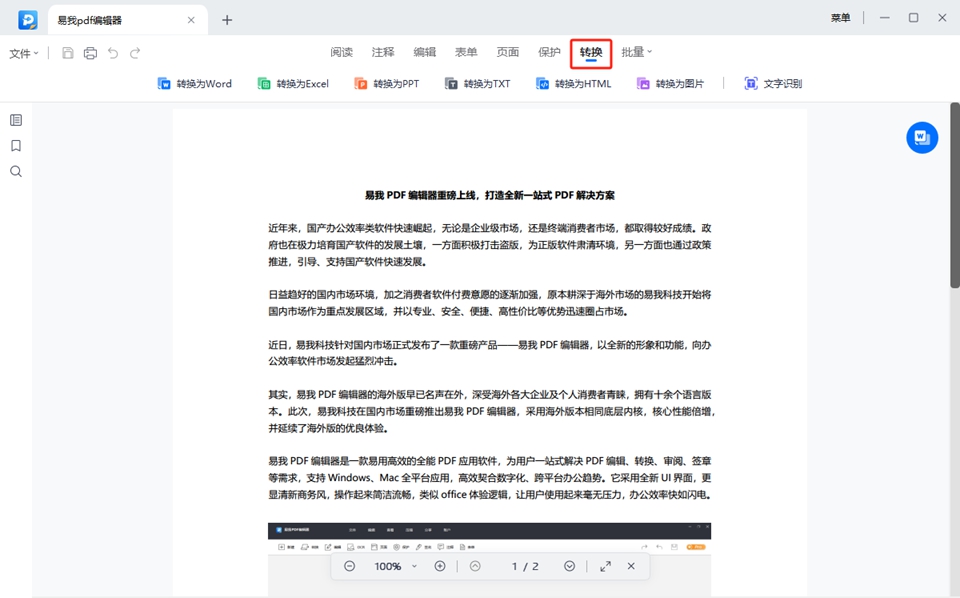Image resolution: width=960 pixels, height=598 pixels.
Task: Undo the last action
Action: click(113, 53)
